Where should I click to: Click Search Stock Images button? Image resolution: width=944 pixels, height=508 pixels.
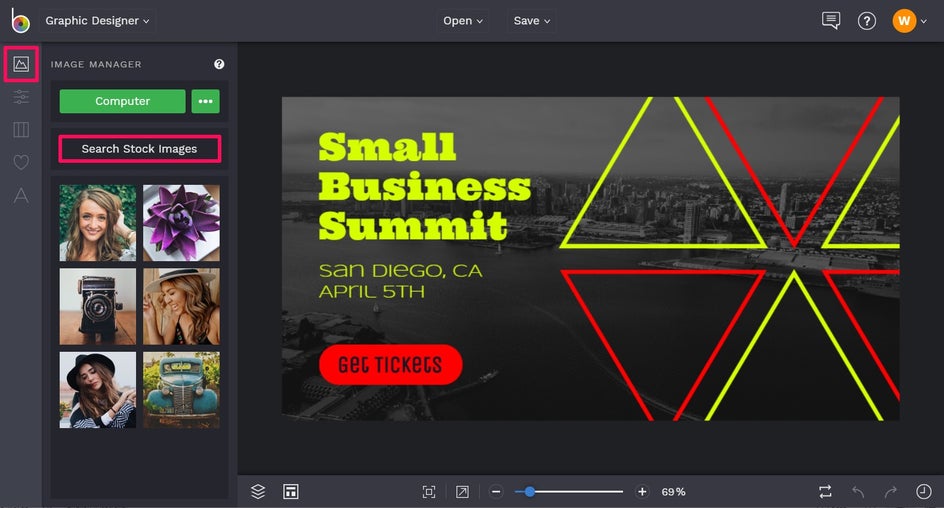(x=140, y=149)
